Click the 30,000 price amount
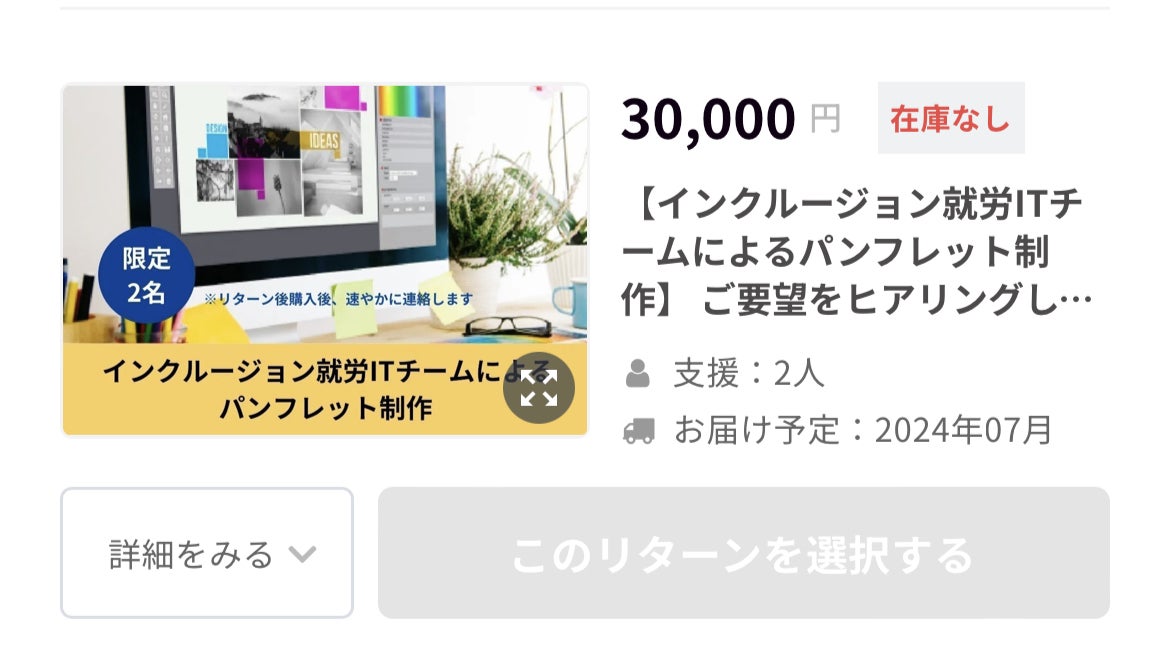 708,119
